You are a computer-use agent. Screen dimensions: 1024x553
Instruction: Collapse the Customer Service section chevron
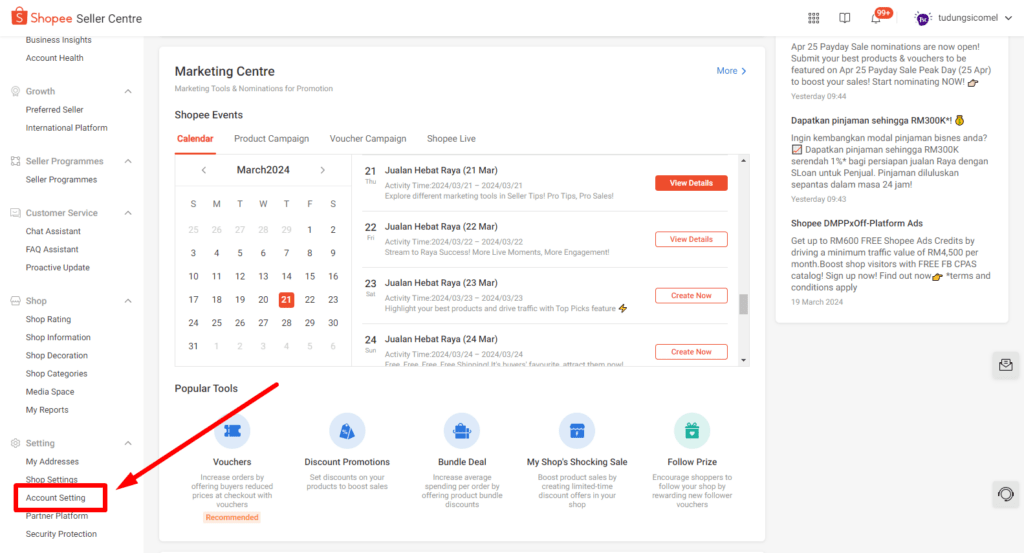tap(128, 213)
